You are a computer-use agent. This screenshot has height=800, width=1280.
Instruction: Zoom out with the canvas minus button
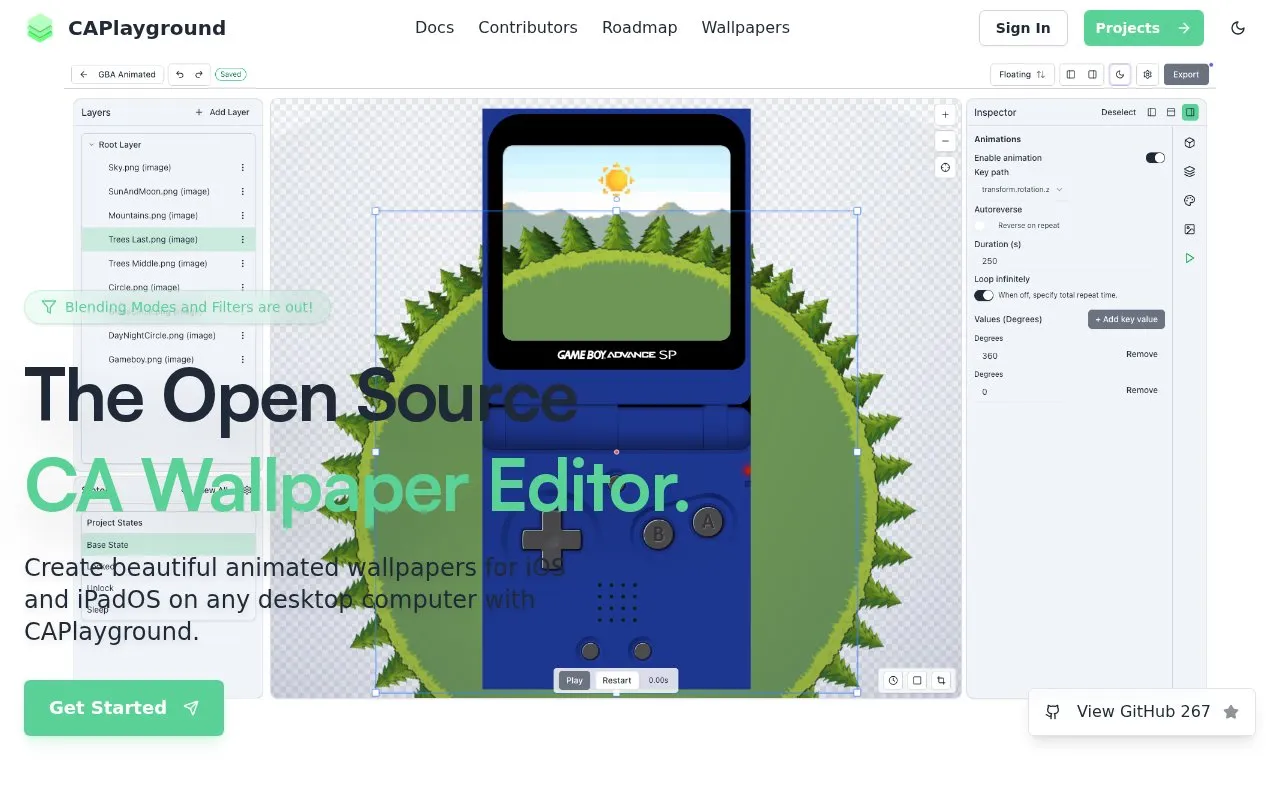(x=945, y=141)
